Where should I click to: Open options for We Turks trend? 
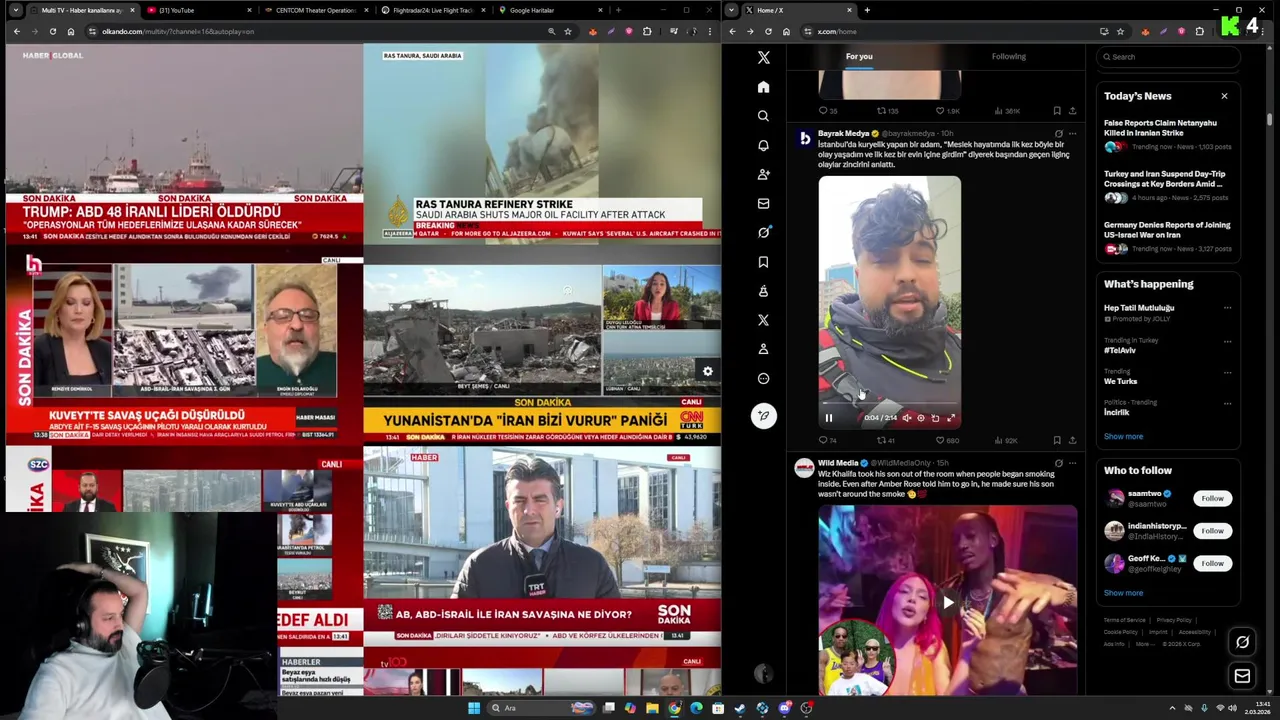[1227, 372]
